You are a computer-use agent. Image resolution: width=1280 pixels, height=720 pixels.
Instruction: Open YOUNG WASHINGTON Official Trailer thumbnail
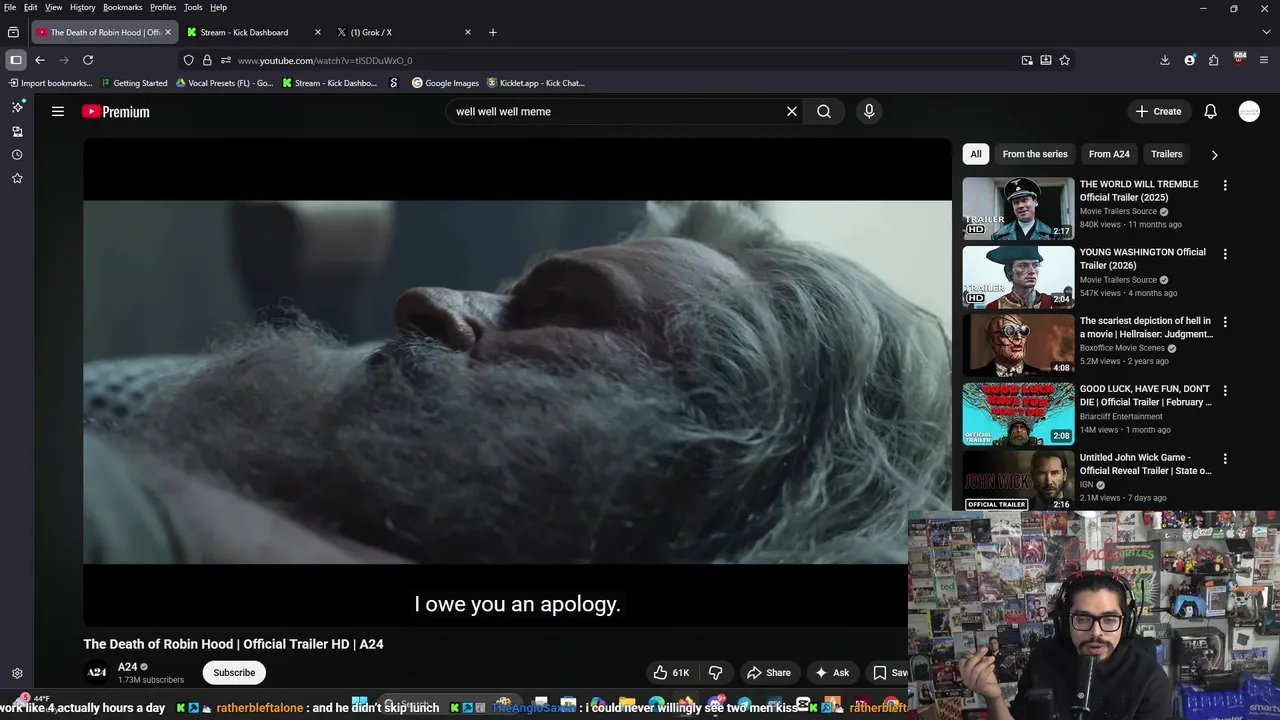(1018, 277)
